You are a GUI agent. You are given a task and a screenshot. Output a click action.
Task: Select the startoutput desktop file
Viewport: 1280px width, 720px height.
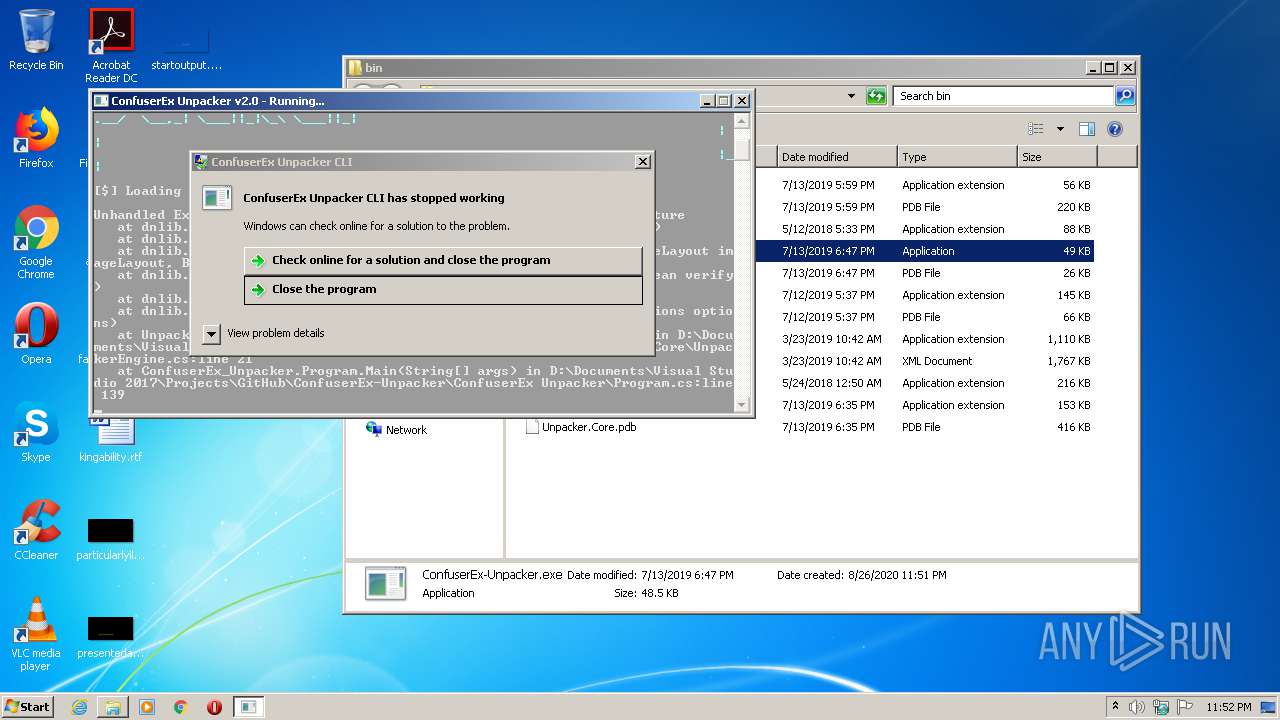[186, 48]
